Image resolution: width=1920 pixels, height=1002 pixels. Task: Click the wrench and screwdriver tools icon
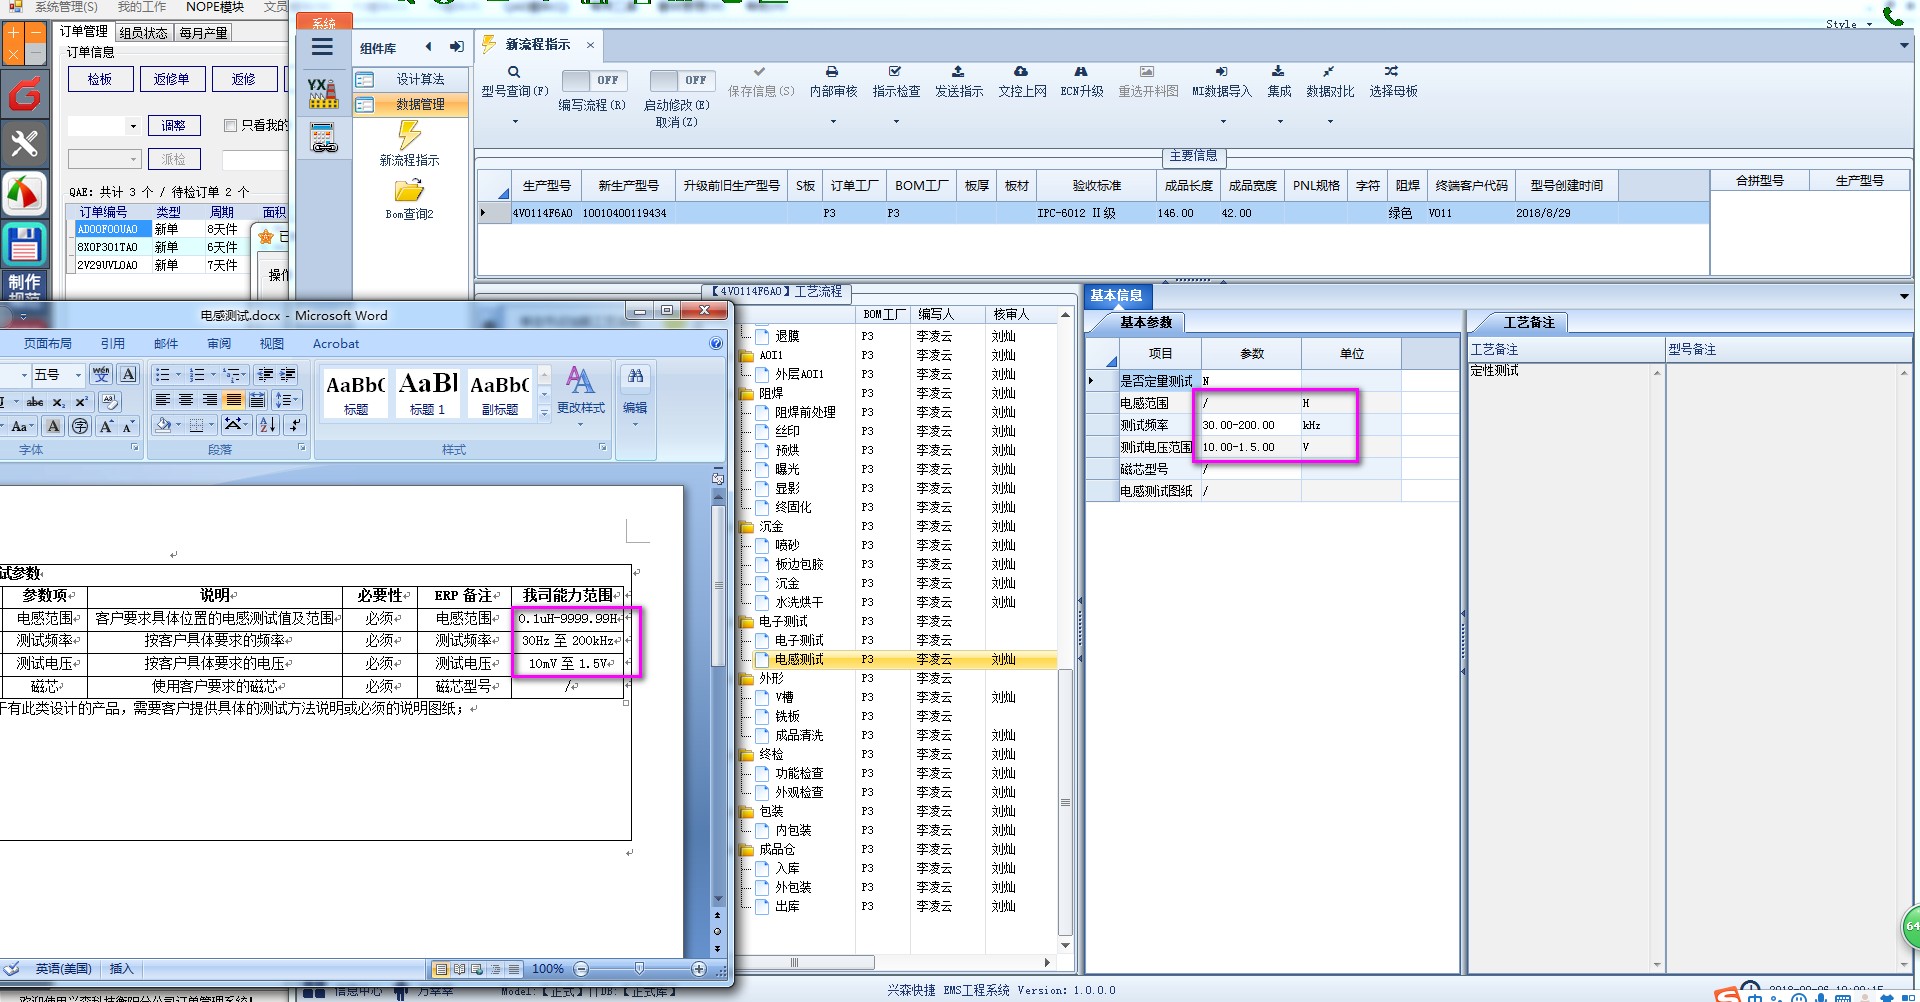tap(25, 145)
